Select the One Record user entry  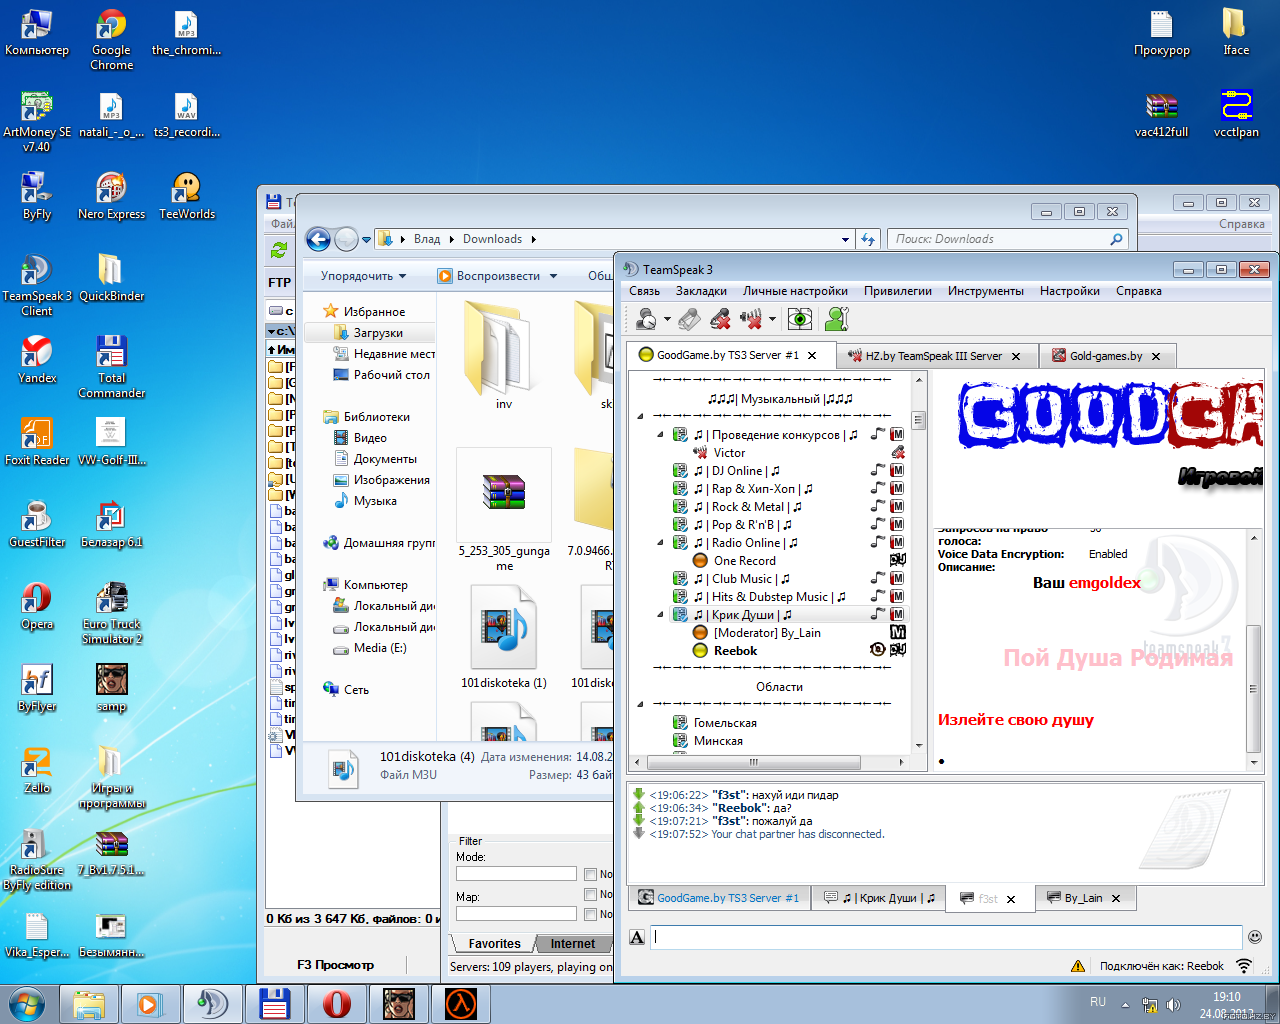point(744,561)
